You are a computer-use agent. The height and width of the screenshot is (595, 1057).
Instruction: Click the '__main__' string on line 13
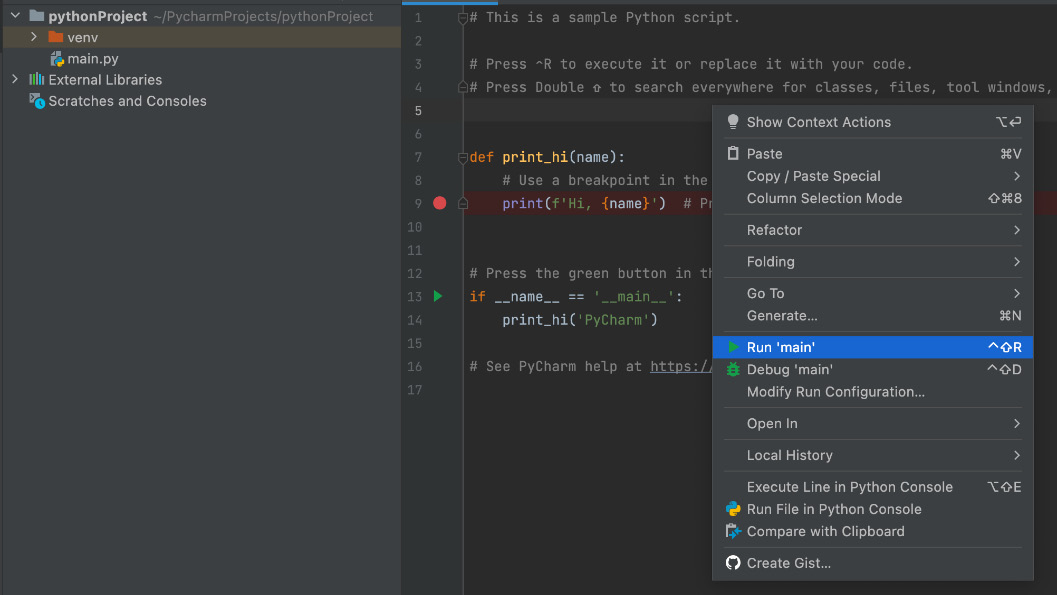coord(634,296)
